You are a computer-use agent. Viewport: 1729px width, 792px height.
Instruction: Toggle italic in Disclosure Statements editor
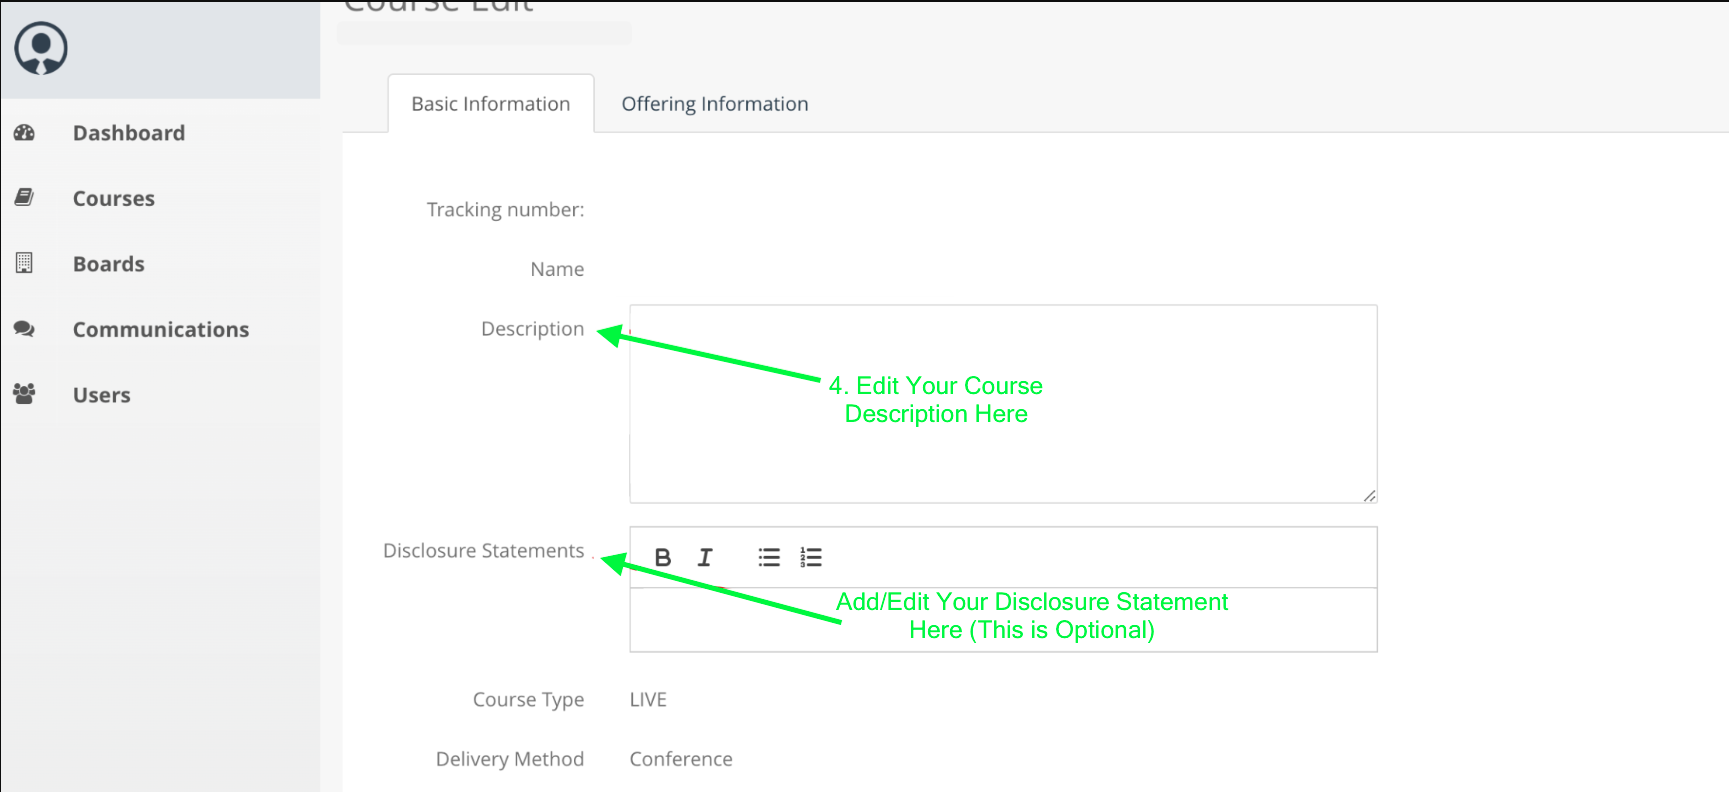tap(705, 557)
